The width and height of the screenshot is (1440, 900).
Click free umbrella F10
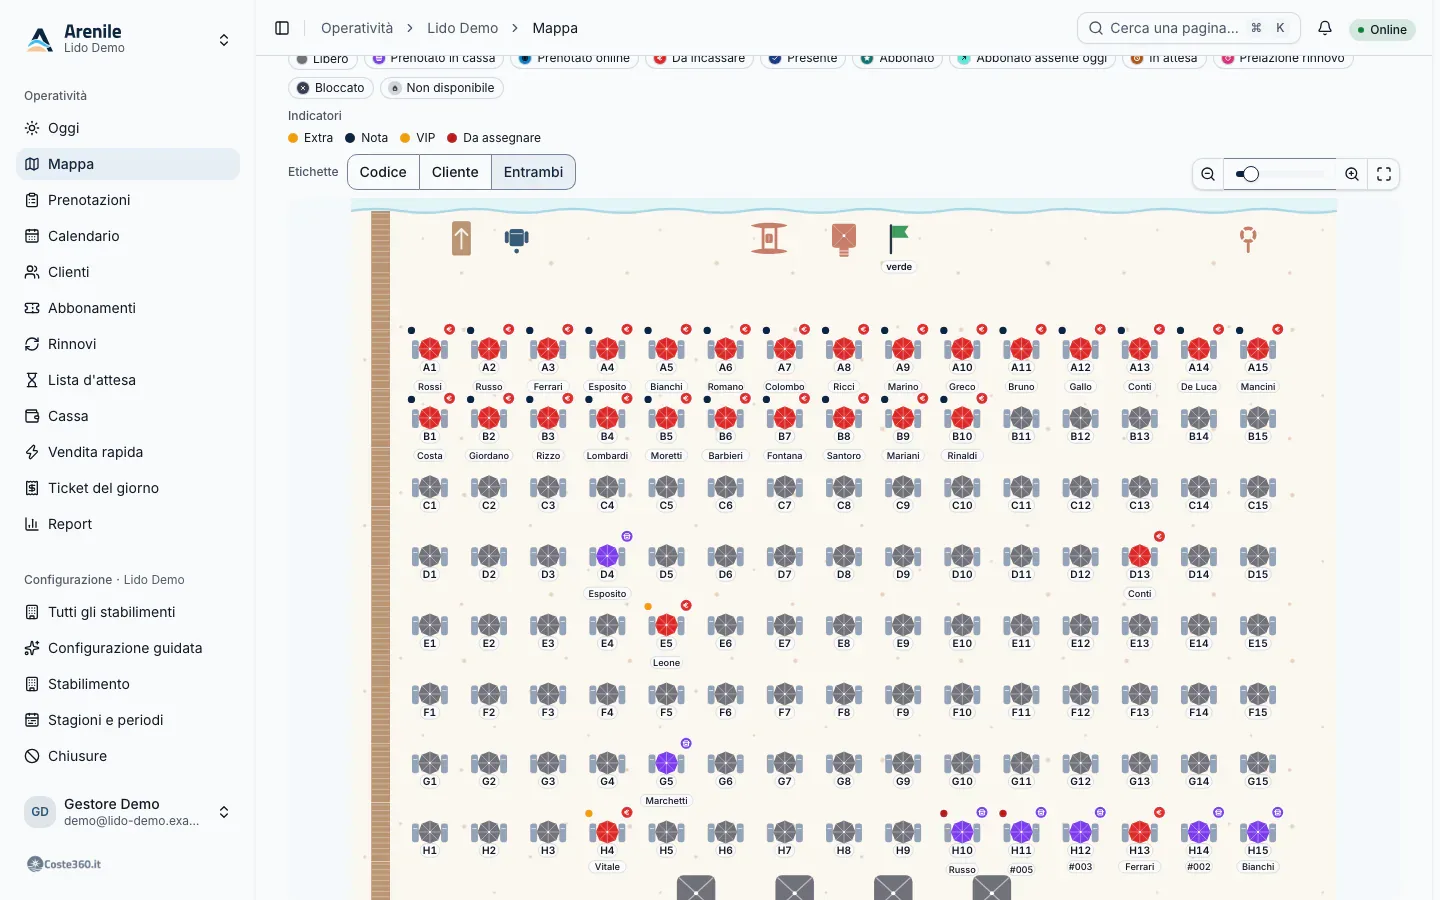coord(962,694)
